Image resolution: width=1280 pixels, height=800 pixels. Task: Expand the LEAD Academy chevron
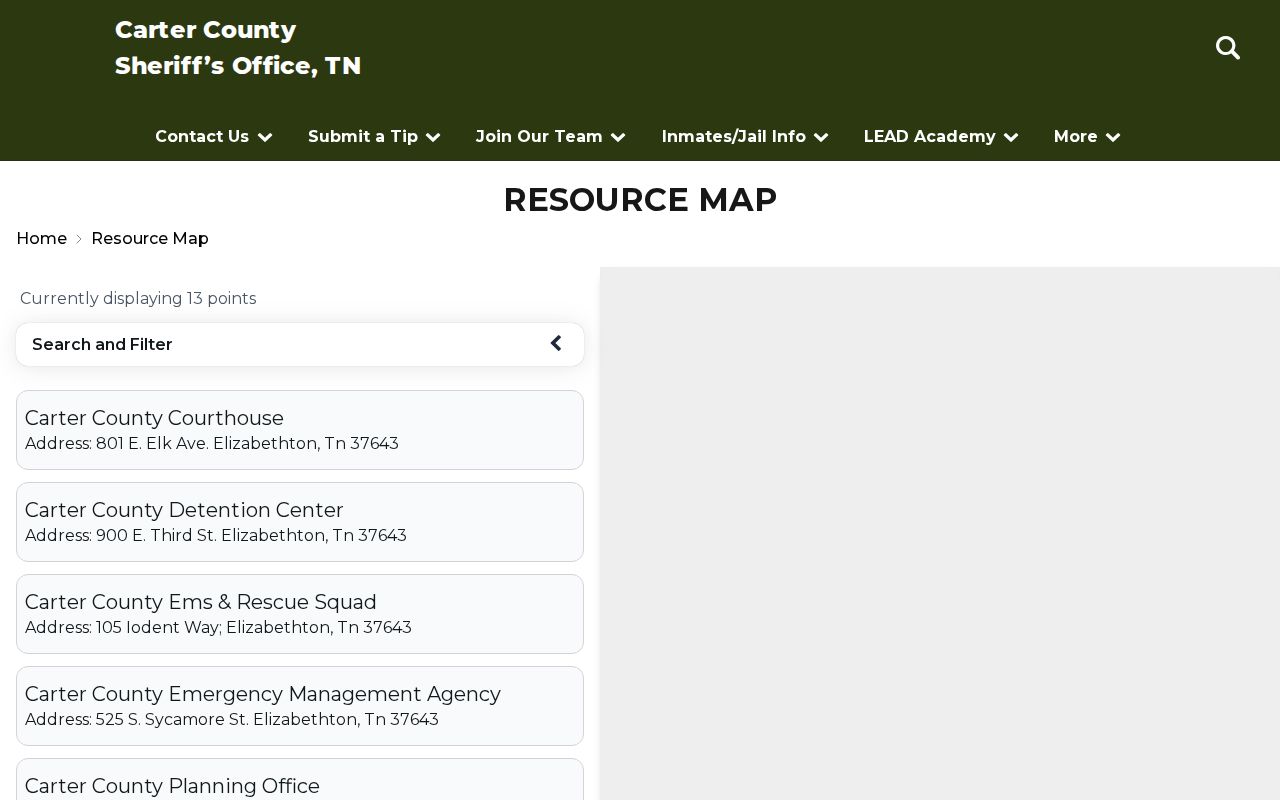[1011, 137]
